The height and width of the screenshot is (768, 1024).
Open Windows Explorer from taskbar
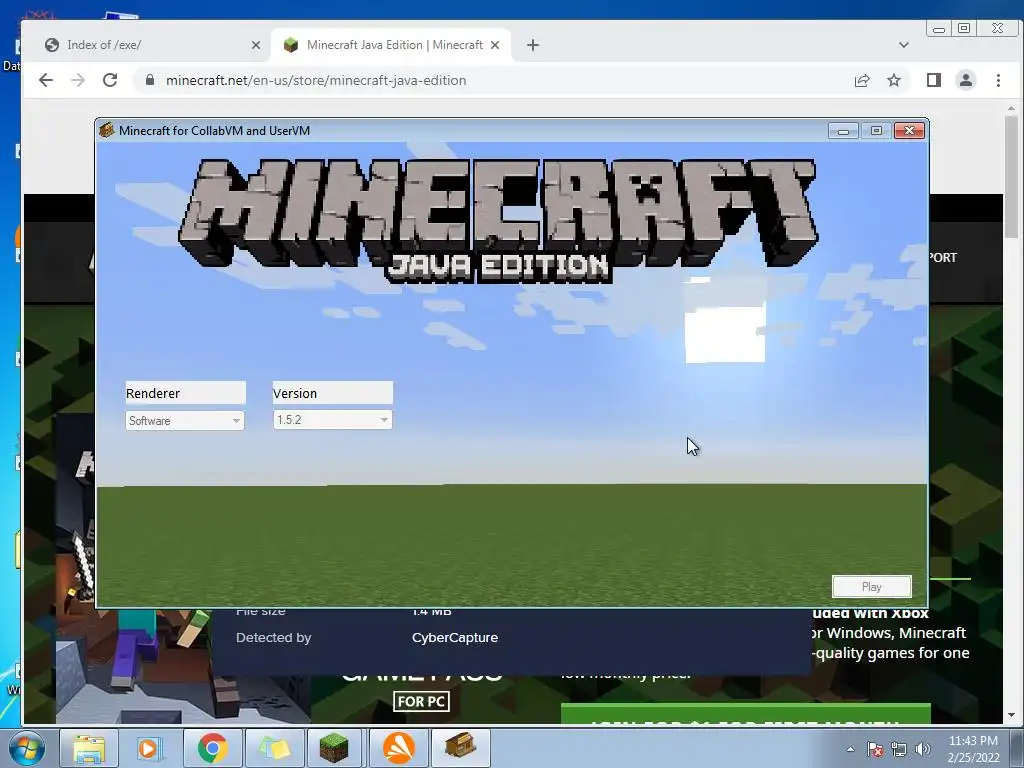tap(89, 748)
